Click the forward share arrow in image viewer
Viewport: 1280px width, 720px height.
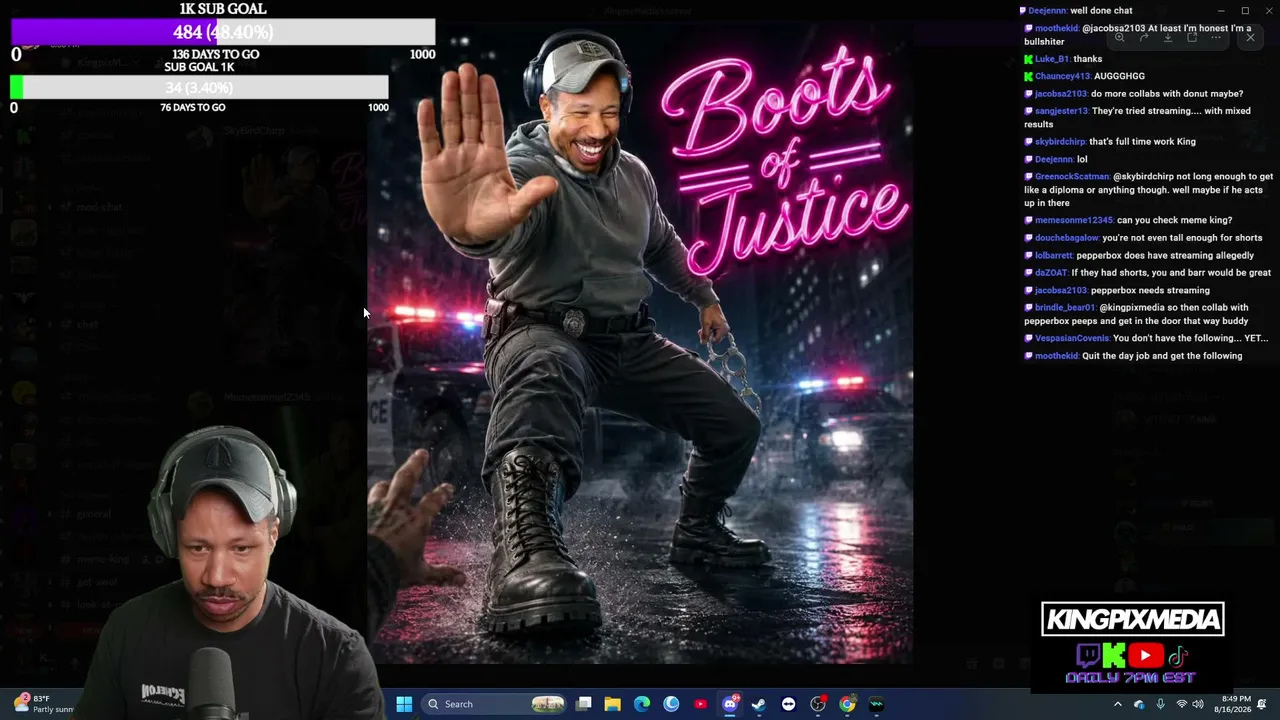pyautogui.click(x=1144, y=37)
